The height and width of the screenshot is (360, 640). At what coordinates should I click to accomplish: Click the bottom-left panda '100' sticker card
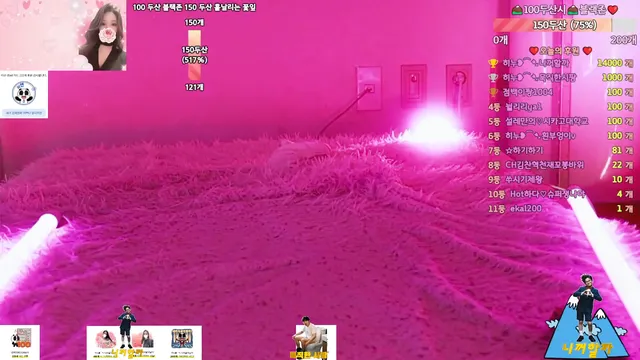click(20, 342)
